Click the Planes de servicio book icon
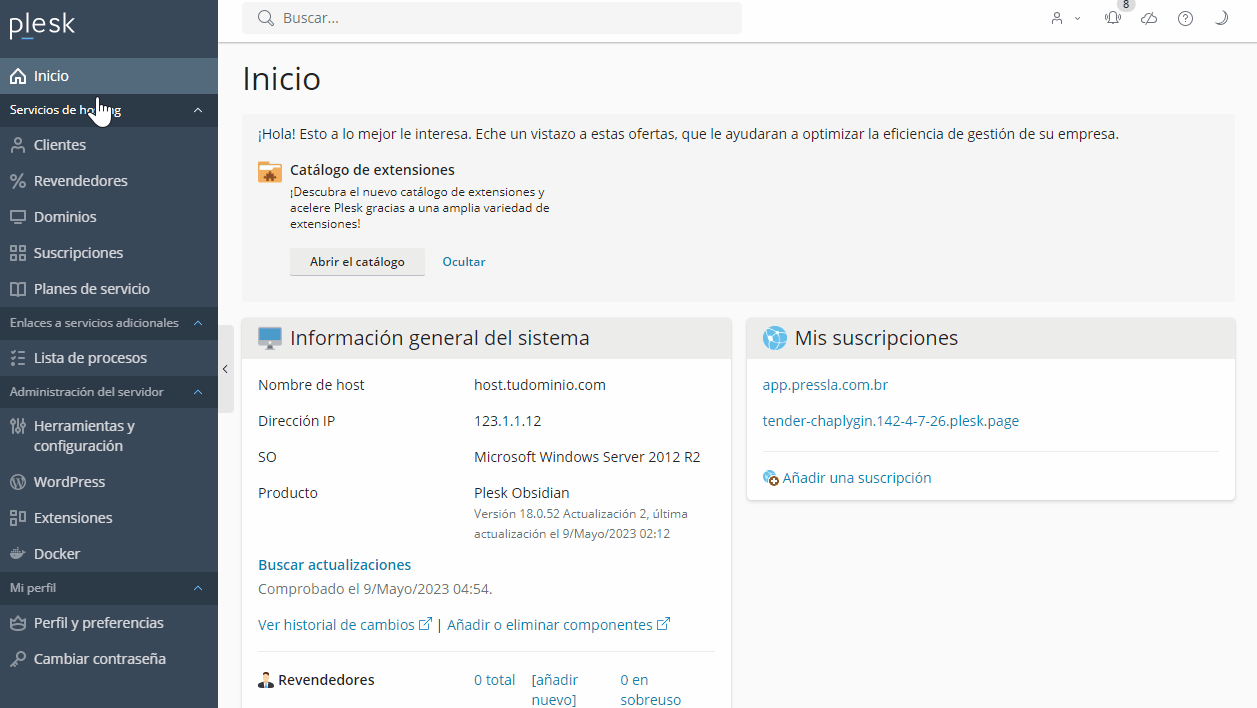Viewport: 1257px width, 708px height. [17, 289]
